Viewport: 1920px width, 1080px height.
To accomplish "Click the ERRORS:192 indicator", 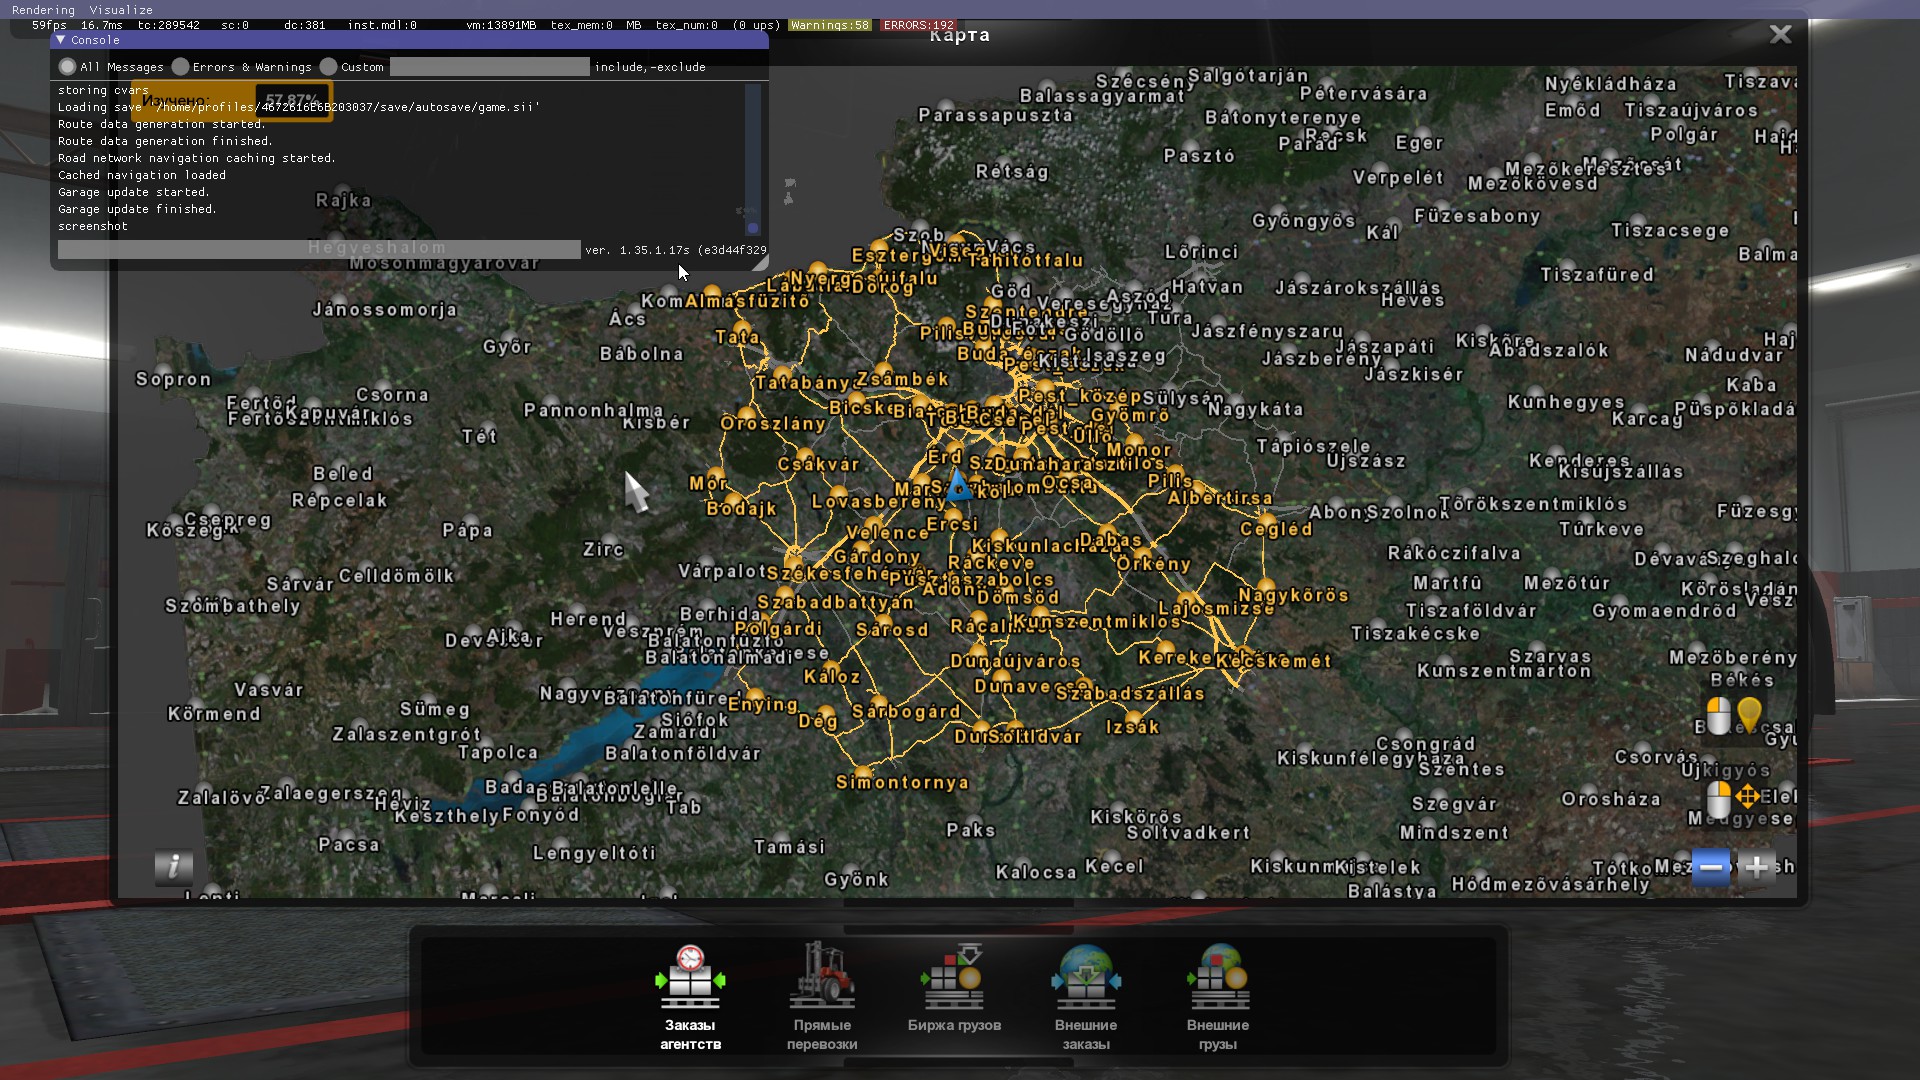I will click(918, 25).
